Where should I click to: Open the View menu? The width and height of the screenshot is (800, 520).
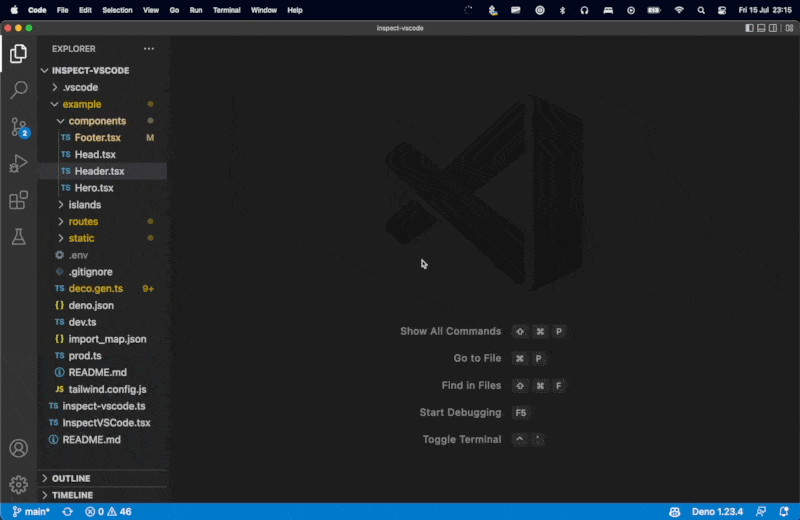151,10
